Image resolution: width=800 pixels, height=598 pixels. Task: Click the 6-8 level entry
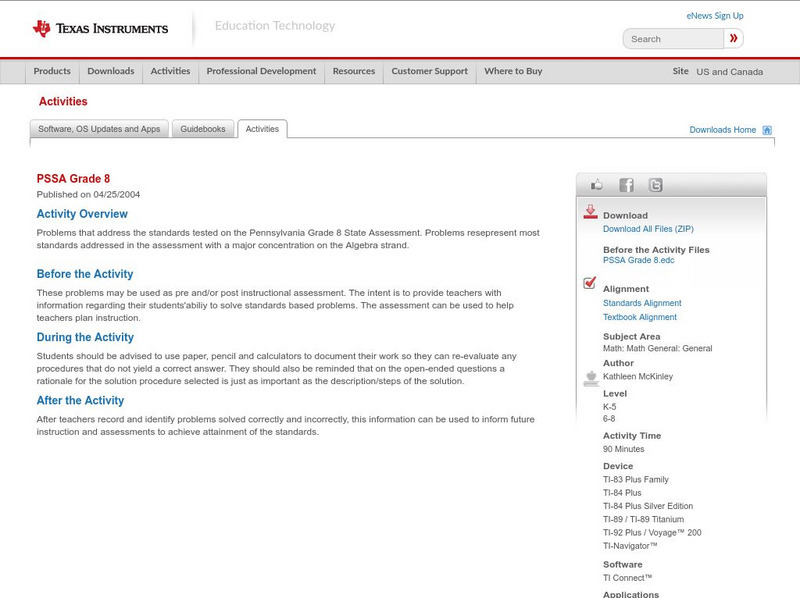coord(609,419)
